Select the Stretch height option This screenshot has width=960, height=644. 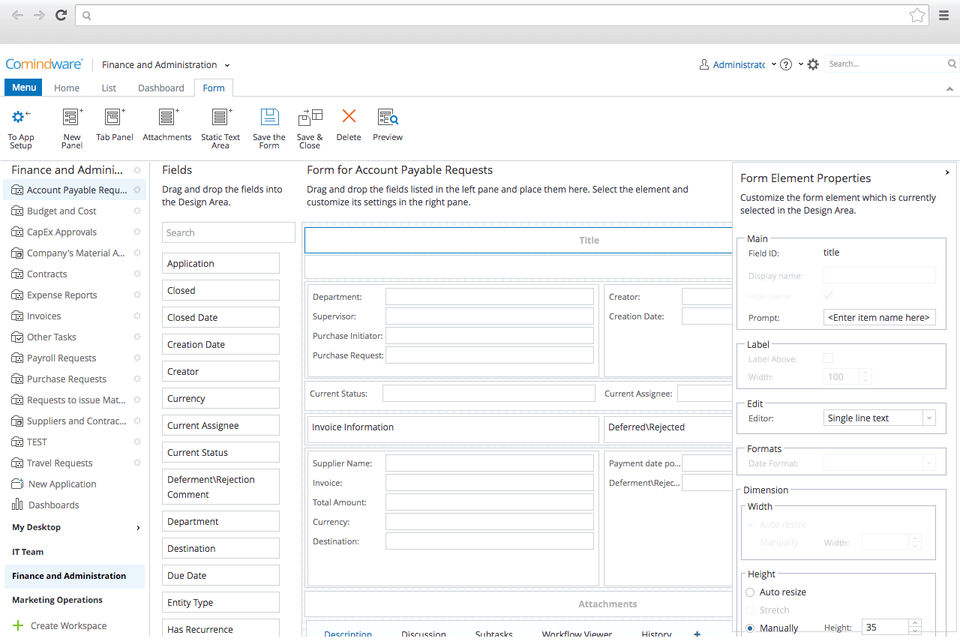[750, 610]
